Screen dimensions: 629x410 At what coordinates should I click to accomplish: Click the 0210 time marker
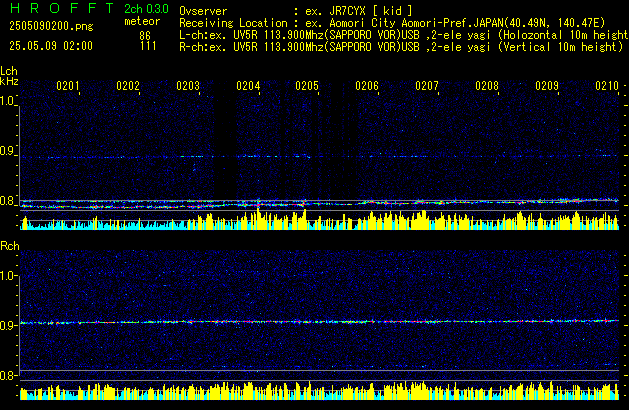pyautogui.click(x=607, y=86)
